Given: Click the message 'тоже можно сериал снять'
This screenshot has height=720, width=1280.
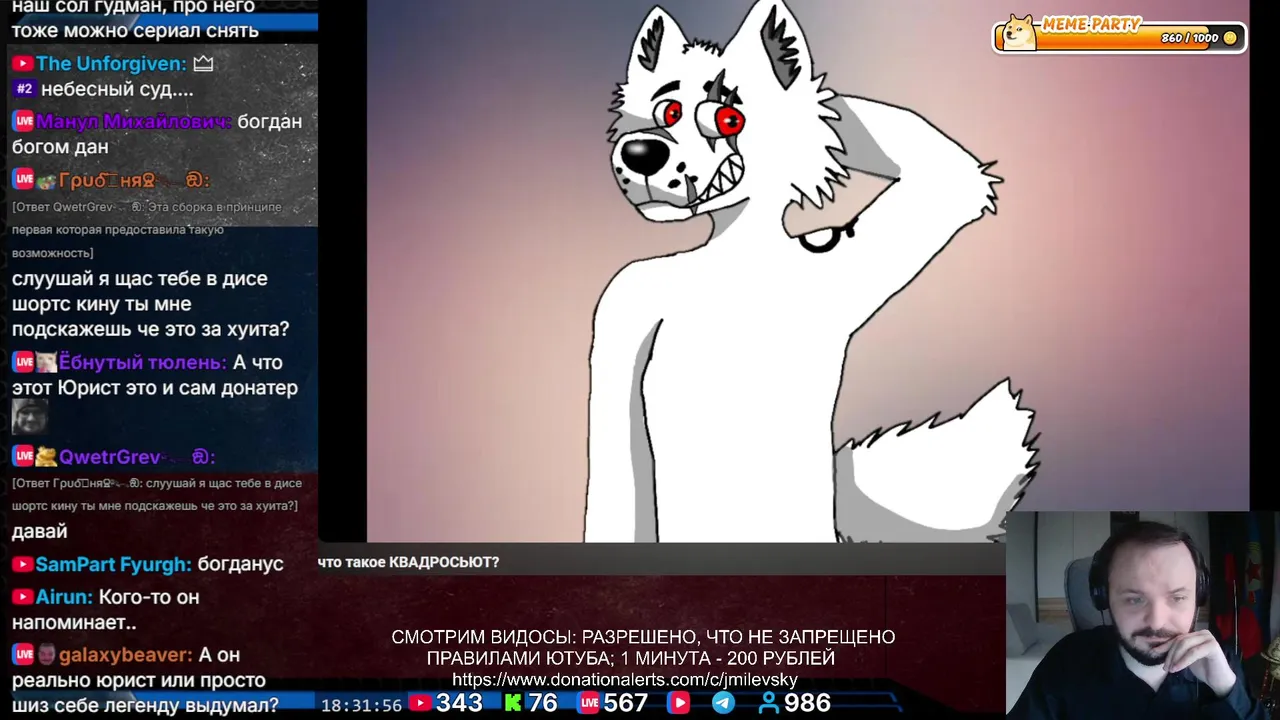Looking at the screenshot, I should 135,31.
